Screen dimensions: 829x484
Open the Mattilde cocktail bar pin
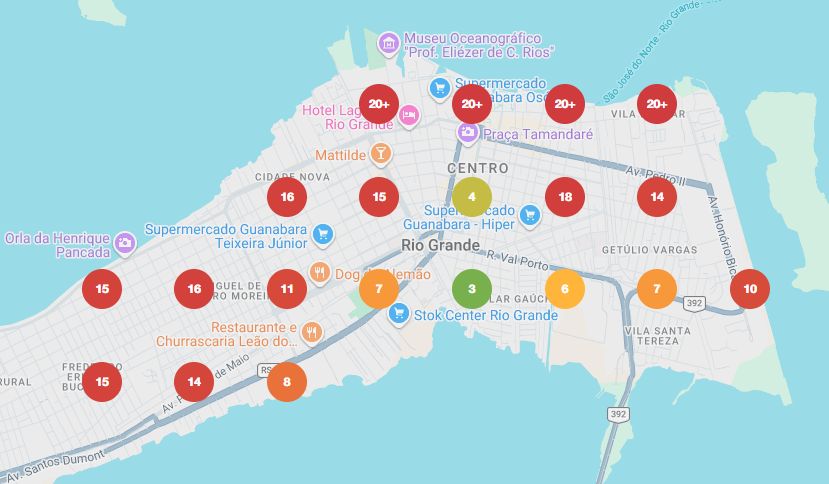coord(381,154)
